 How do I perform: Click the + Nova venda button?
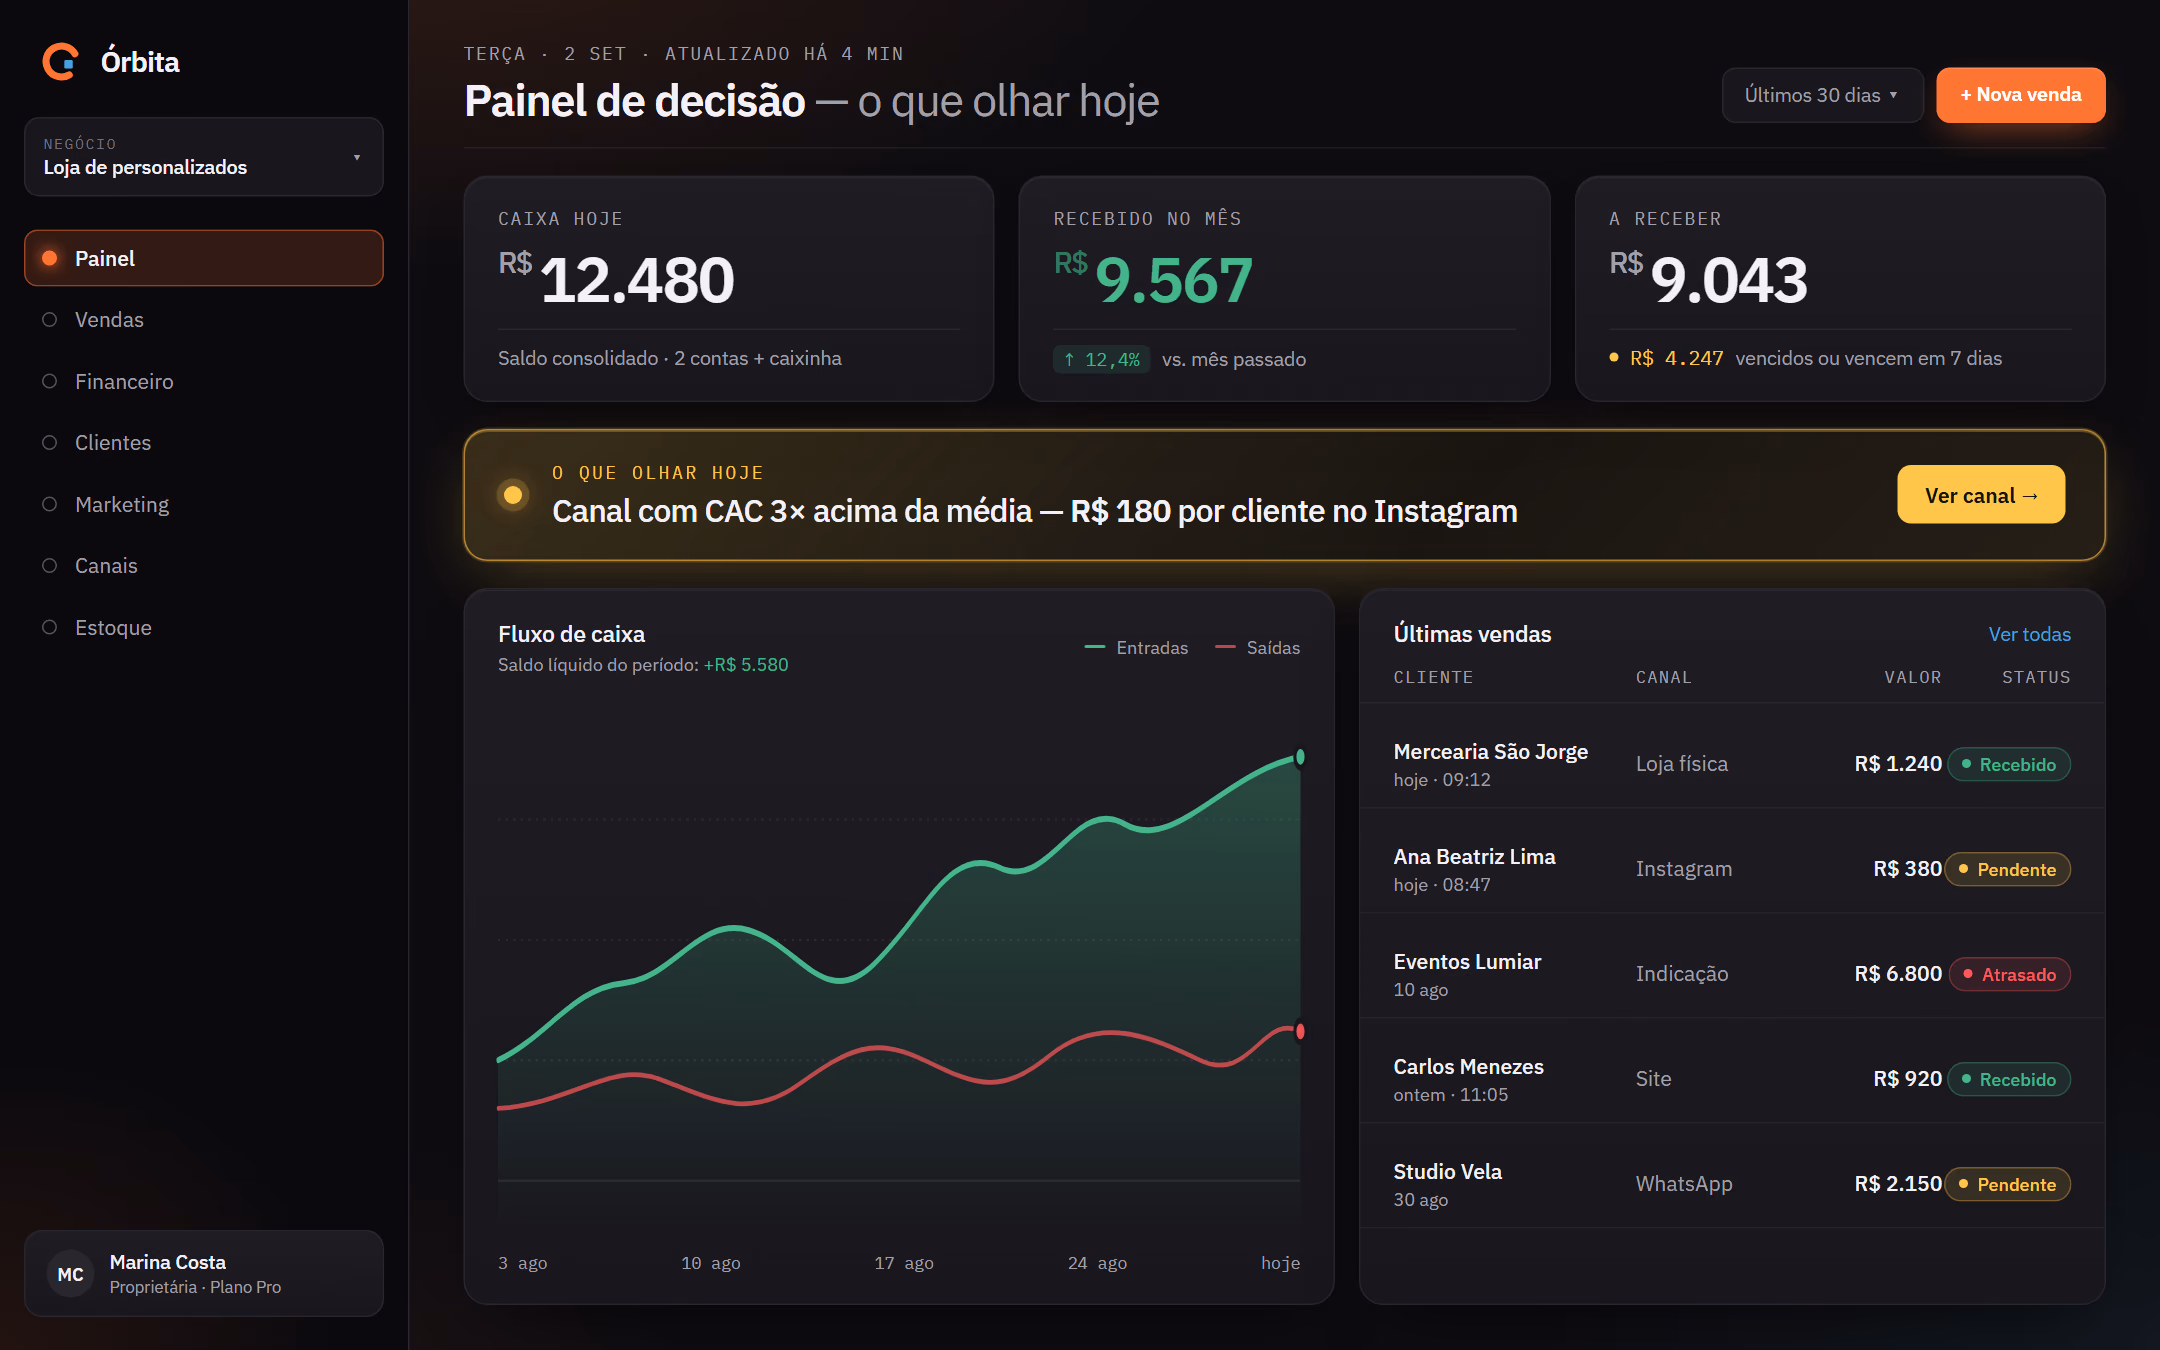click(2020, 95)
